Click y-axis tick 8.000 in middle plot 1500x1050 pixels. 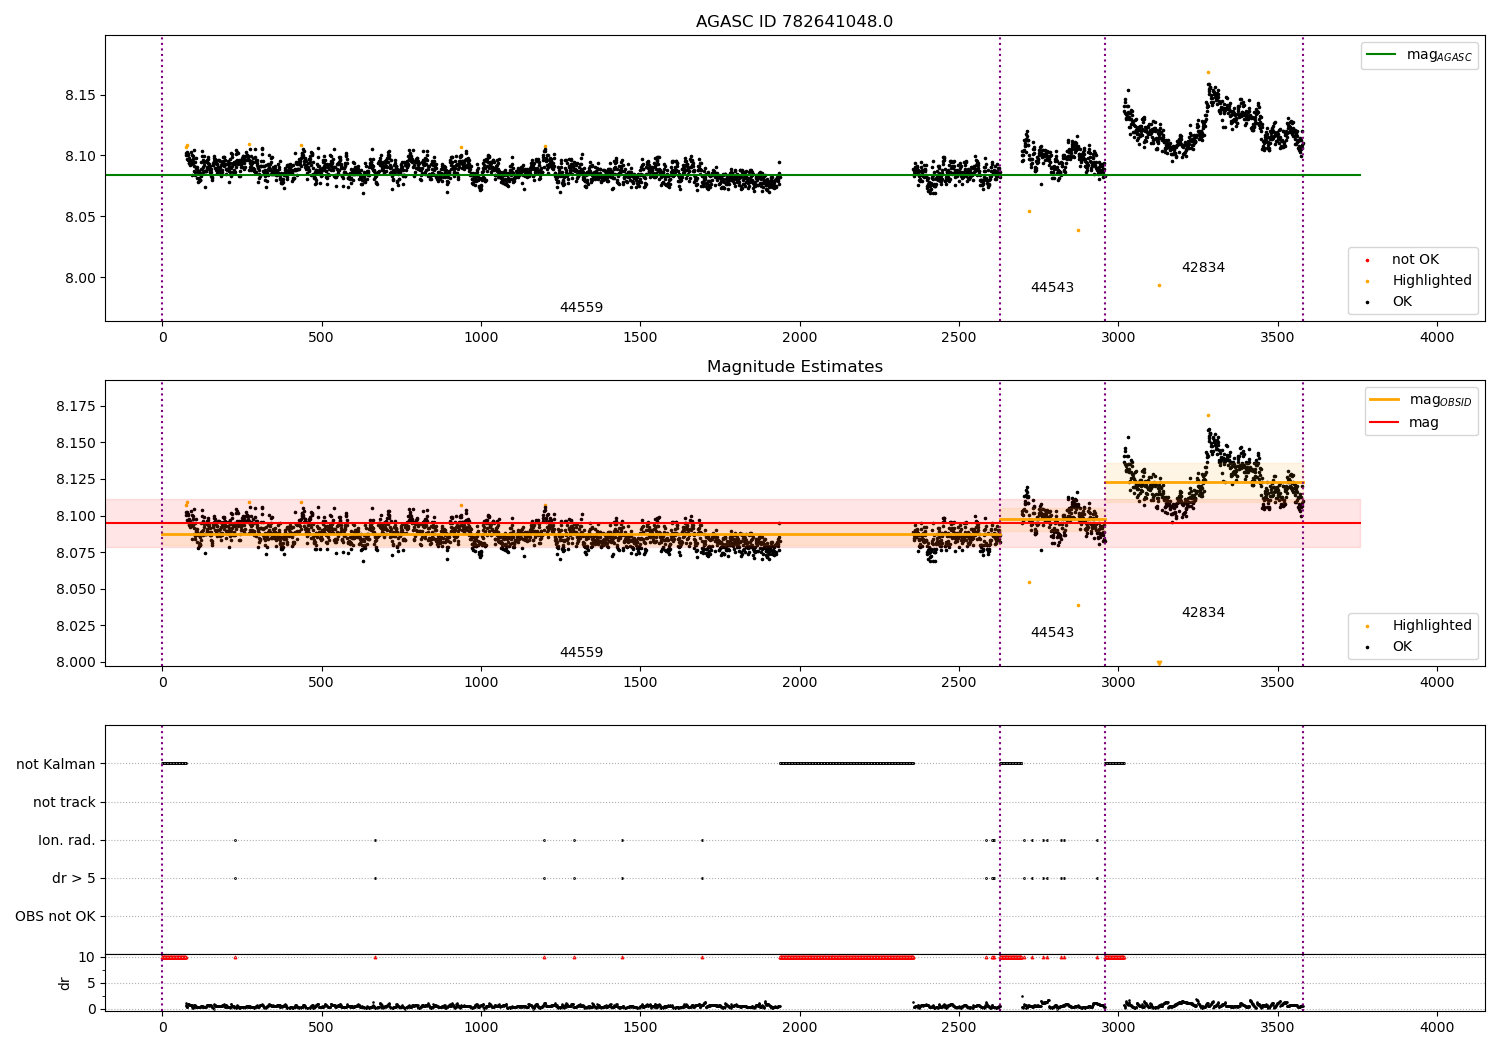pos(76,663)
